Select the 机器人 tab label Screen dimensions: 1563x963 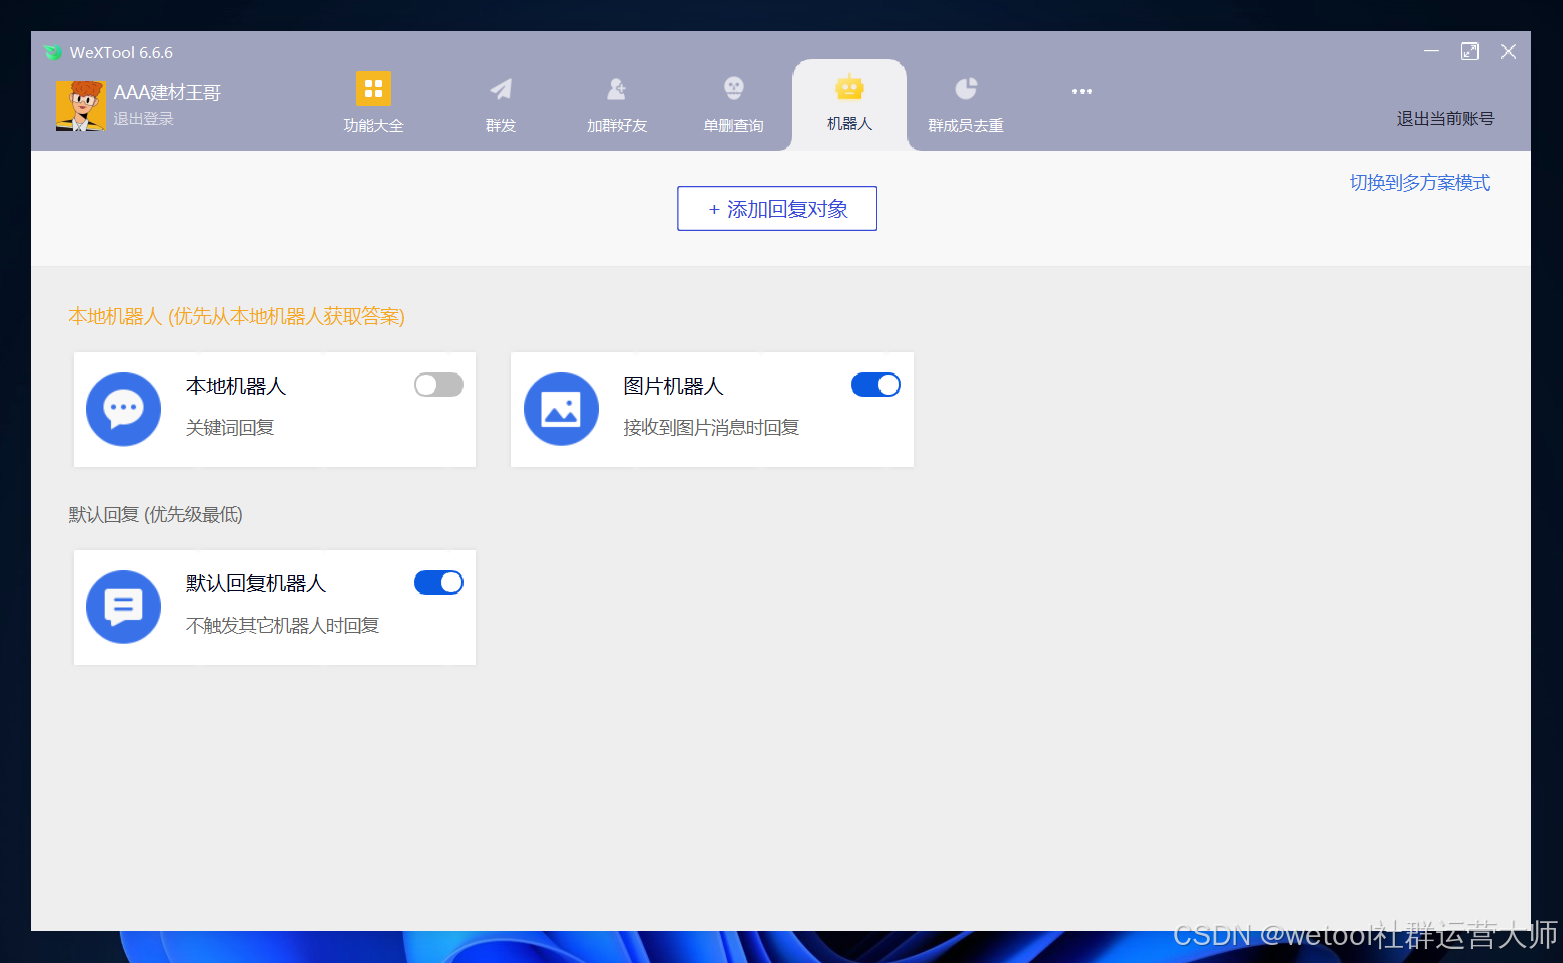(x=849, y=123)
